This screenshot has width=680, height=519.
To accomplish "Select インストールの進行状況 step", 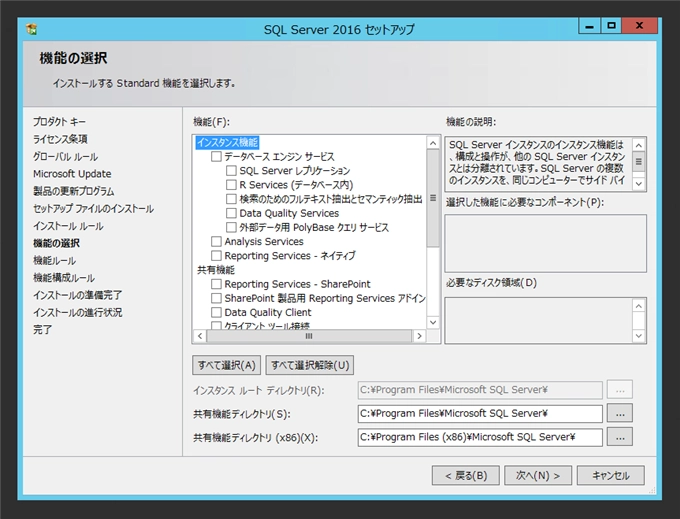I will pos(78,313).
